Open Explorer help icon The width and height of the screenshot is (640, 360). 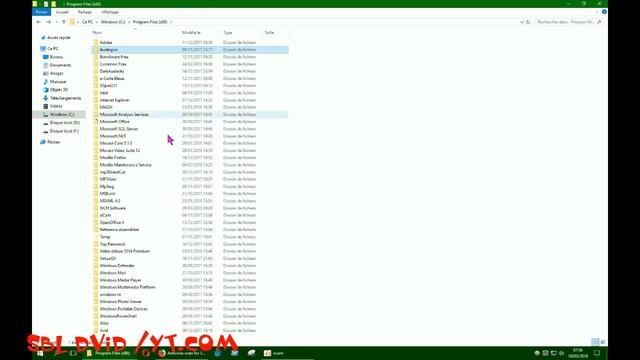604,12
